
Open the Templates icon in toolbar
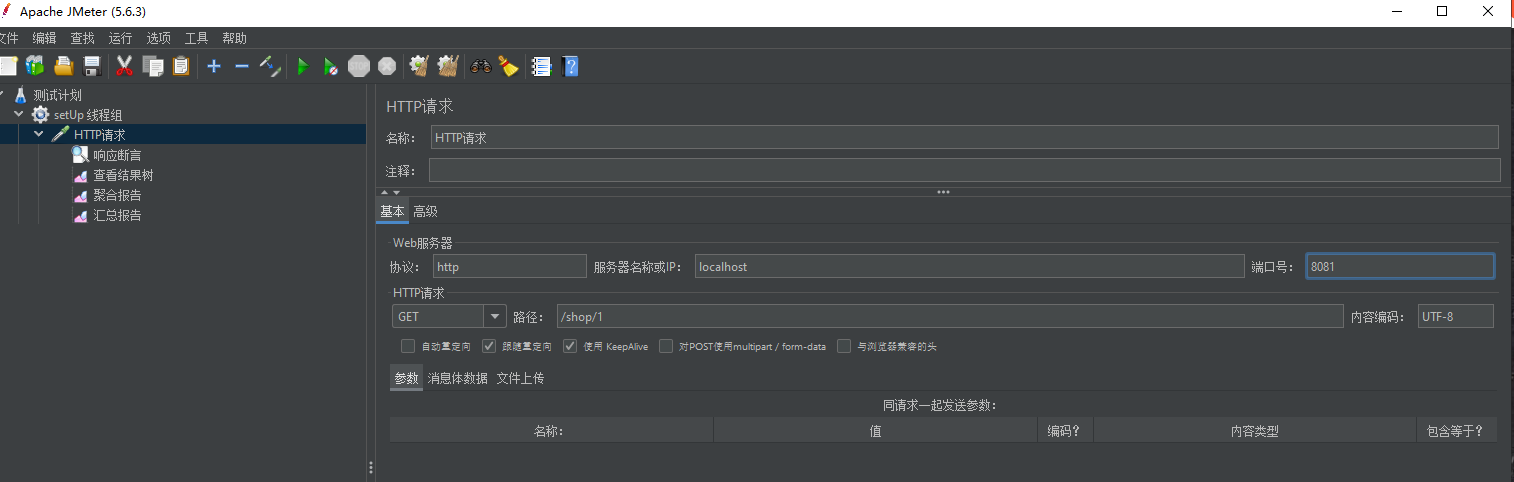(35, 66)
